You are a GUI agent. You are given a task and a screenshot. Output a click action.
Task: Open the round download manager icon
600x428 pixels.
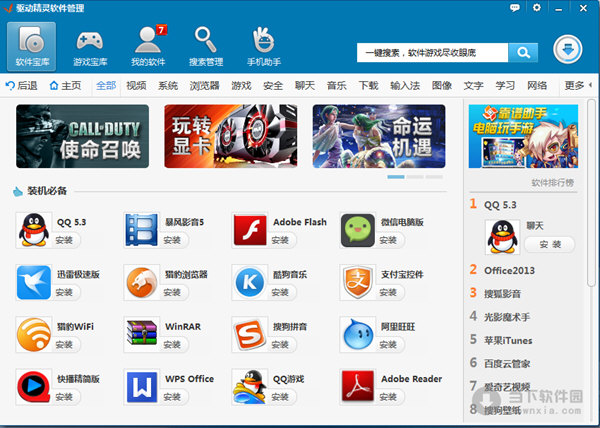(567, 49)
